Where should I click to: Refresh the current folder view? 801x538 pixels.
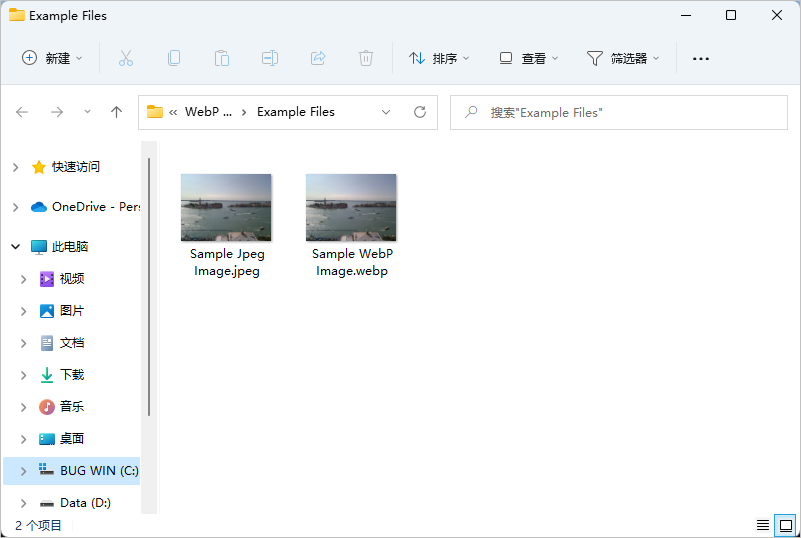[x=420, y=112]
